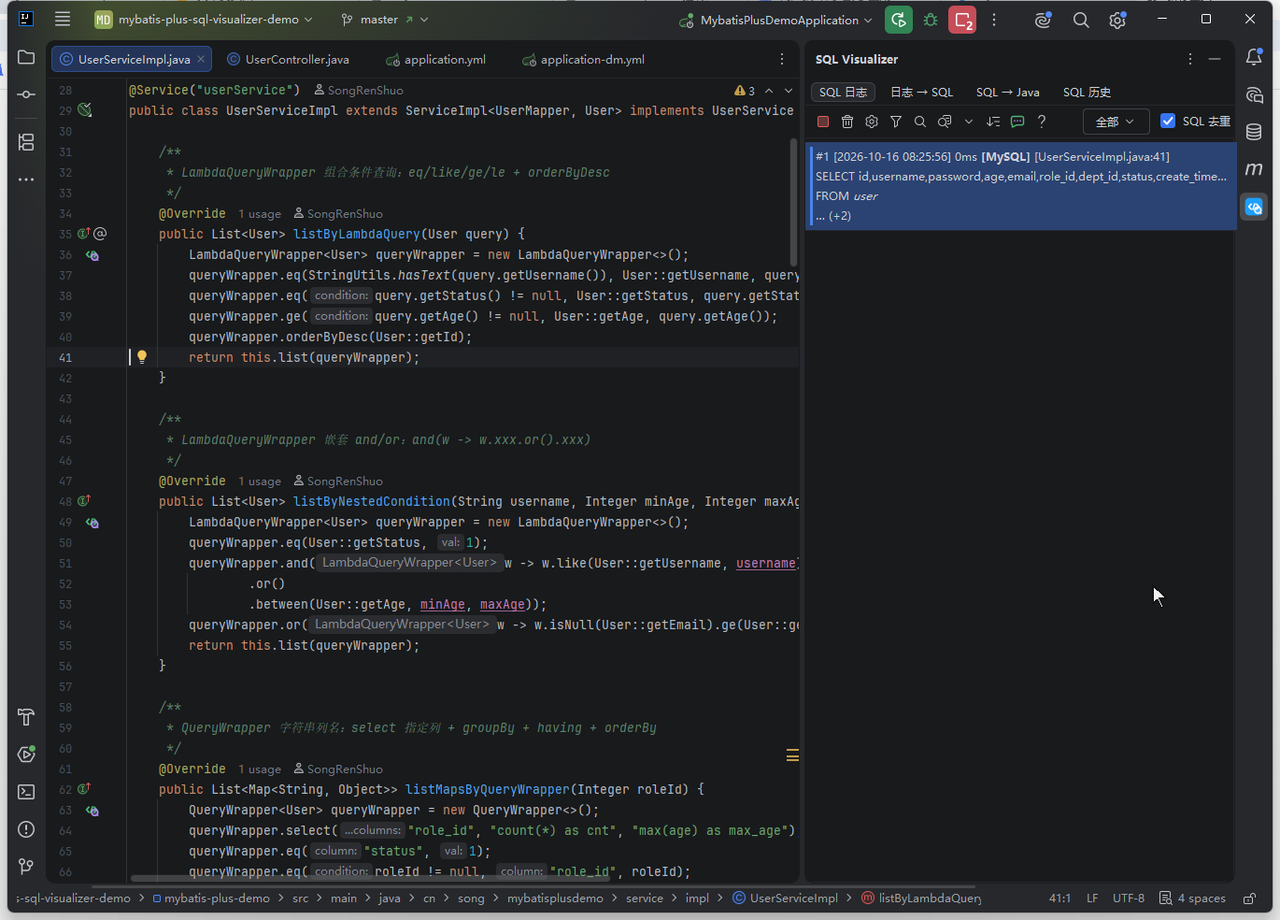Open the main hamburger menu
This screenshot has height=920, width=1280.
click(x=63, y=20)
